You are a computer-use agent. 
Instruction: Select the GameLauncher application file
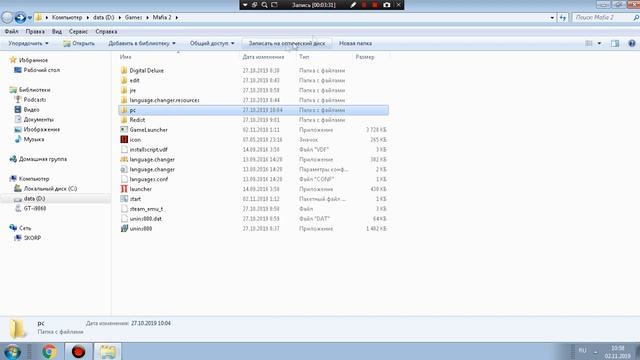tap(148, 130)
